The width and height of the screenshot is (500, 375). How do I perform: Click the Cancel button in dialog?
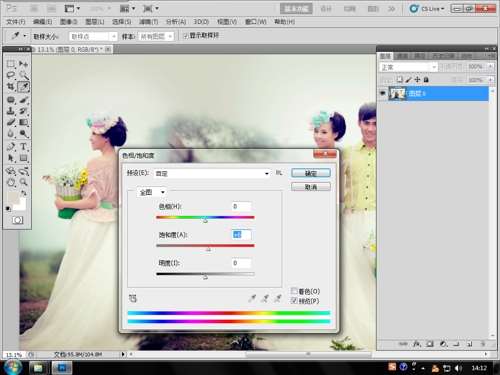click(x=311, y=187)
